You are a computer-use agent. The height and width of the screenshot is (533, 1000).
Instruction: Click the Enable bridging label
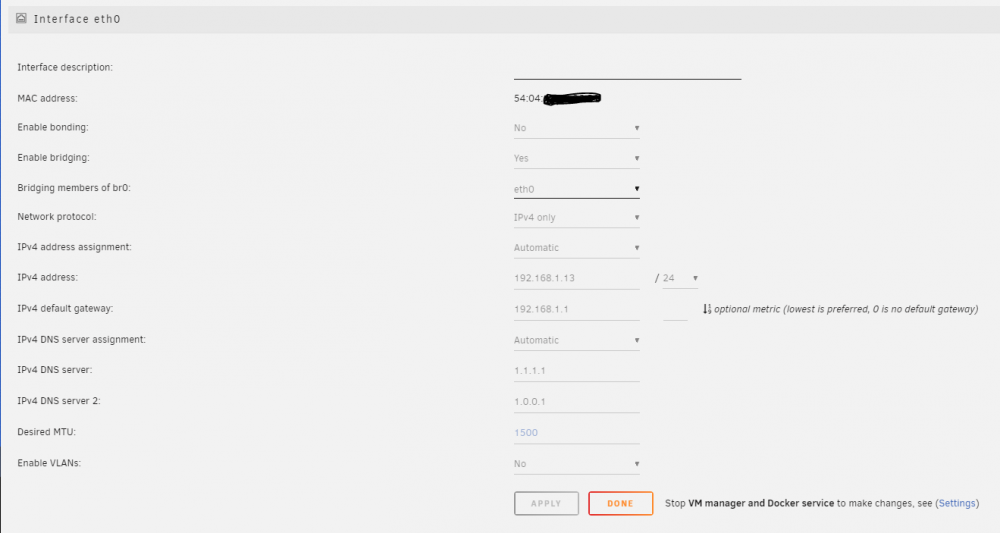pos(54,158)
